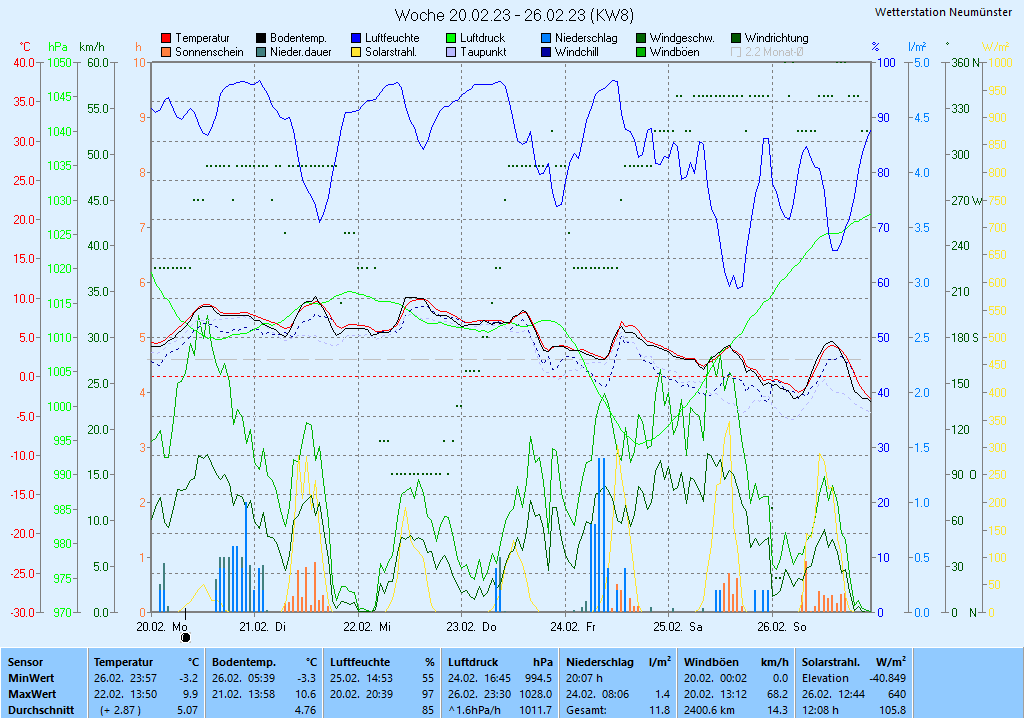Click the red Temperatur legend swatch
Viewport: 1024px width, 718px height.
[166, 39]
